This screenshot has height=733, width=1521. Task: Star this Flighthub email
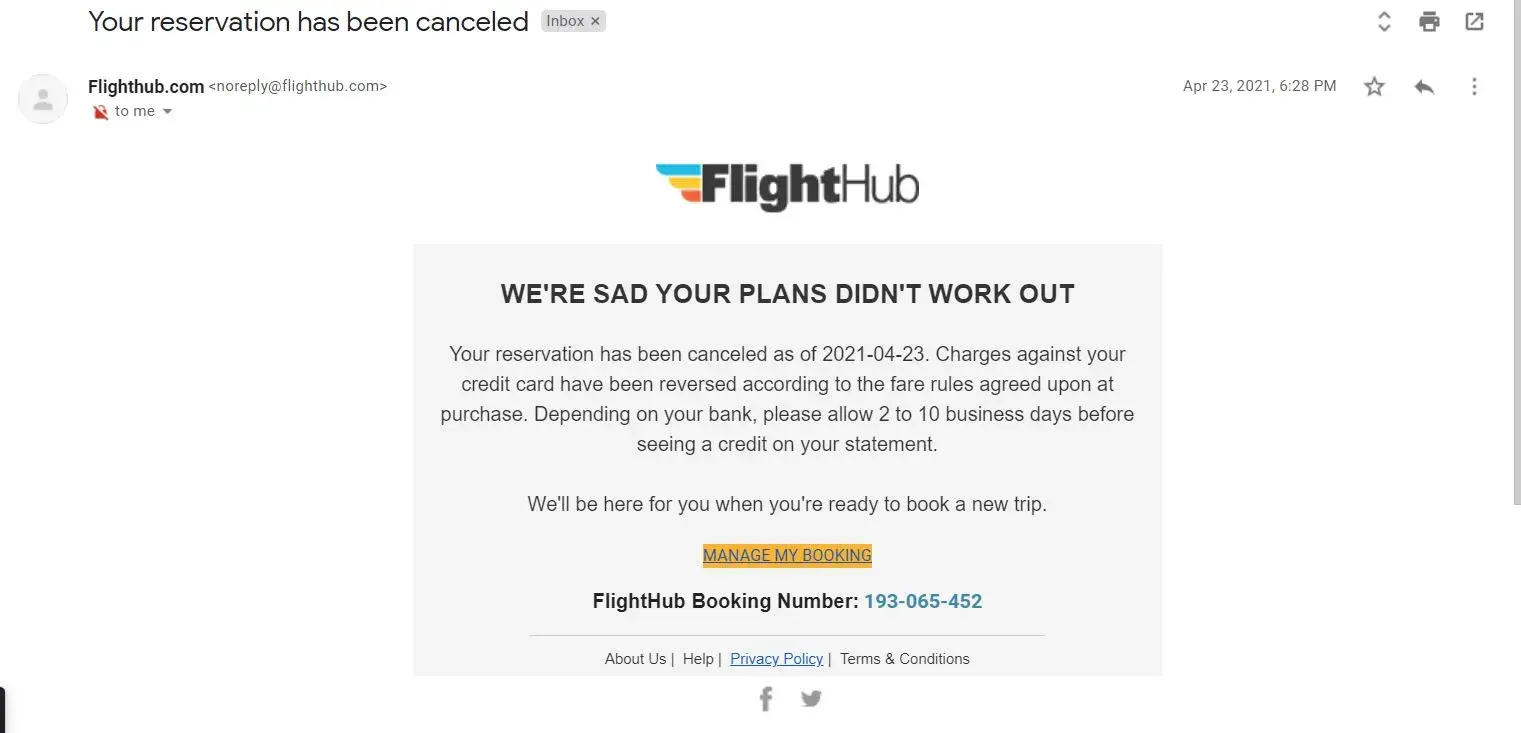tap(1374, 87)
